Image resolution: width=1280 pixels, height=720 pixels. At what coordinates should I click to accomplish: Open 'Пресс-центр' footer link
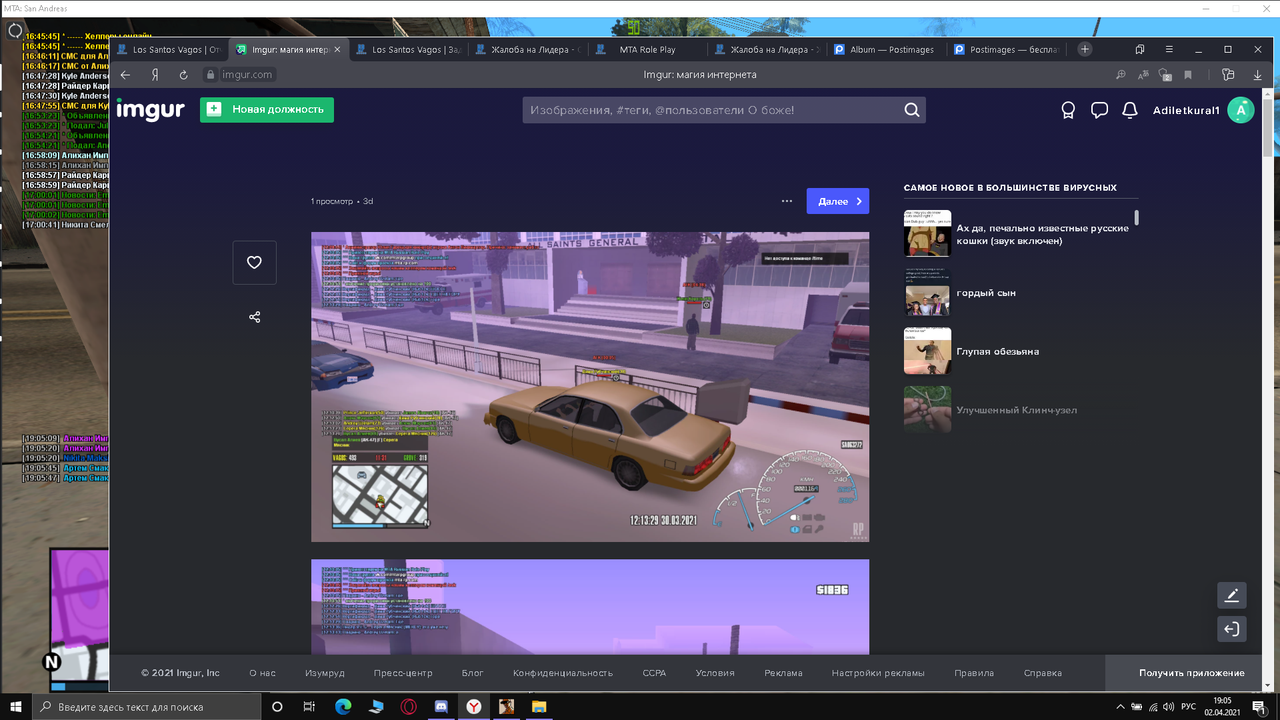coord(403,673)
